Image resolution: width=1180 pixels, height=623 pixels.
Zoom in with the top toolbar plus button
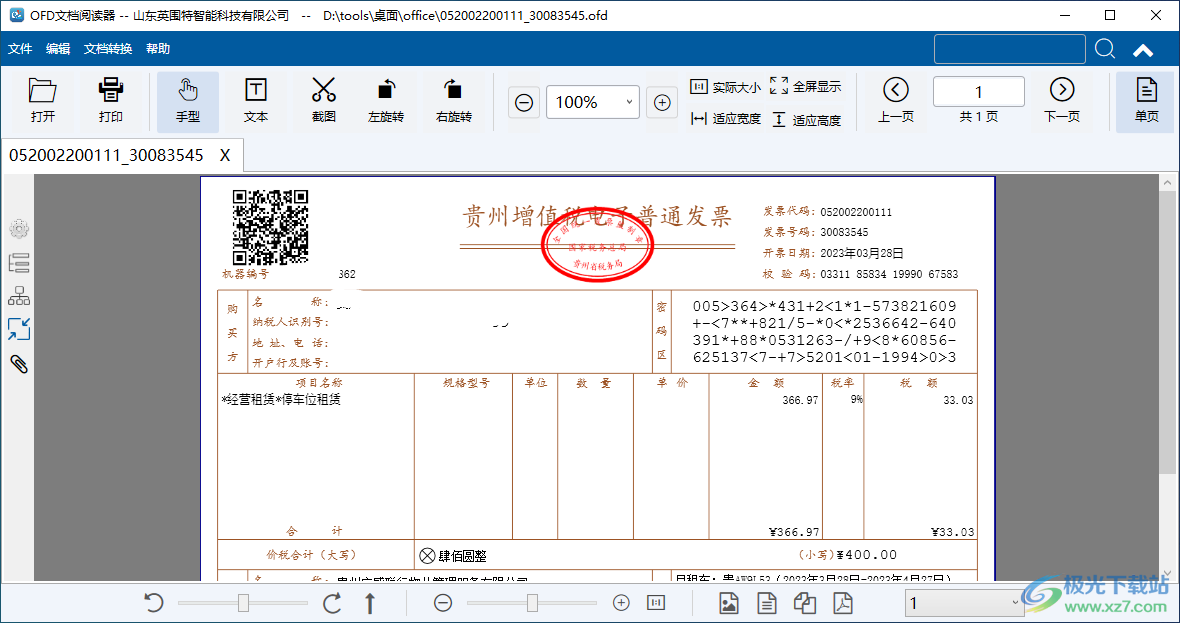(x=662, y=102)
